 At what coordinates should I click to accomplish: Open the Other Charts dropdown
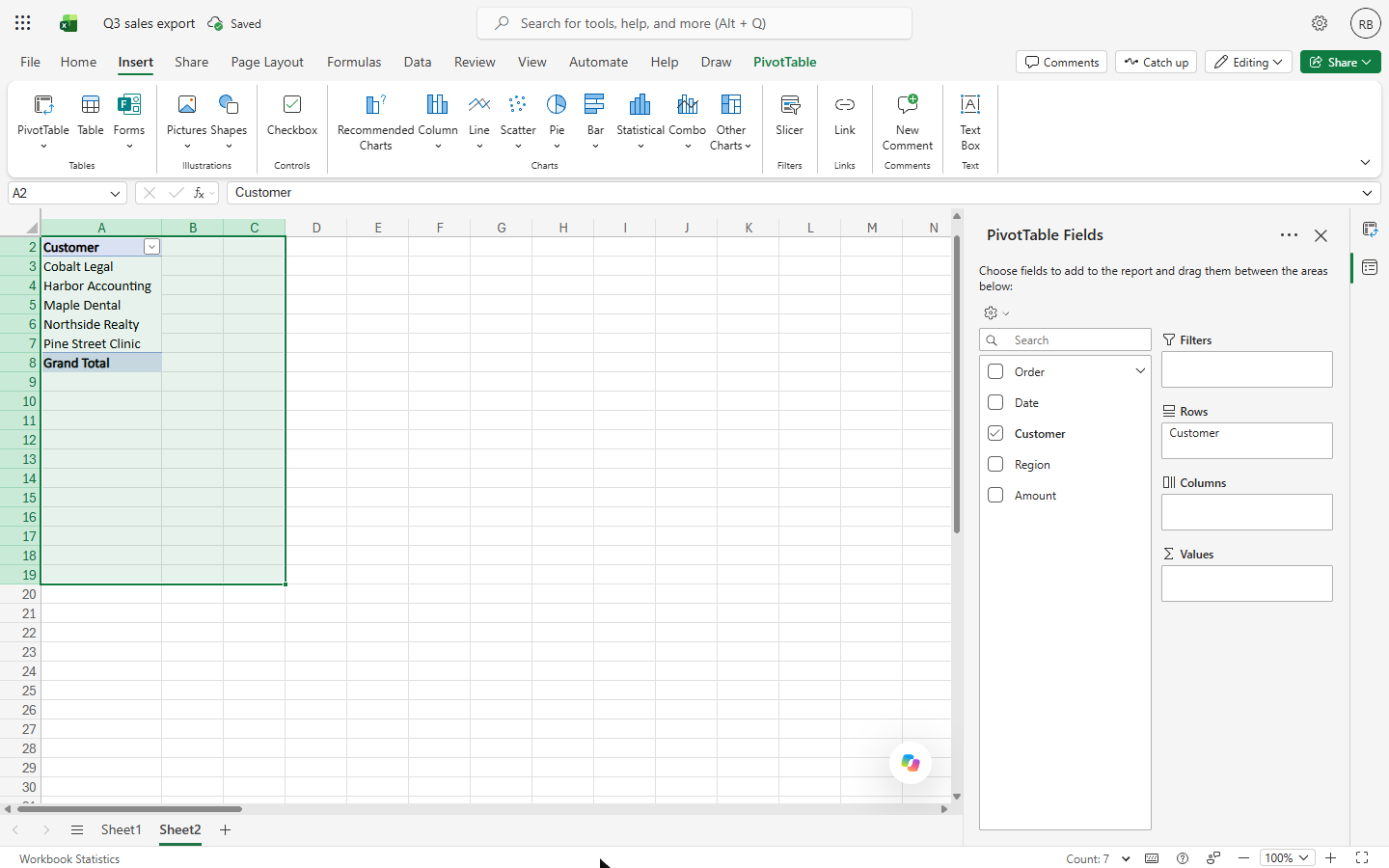click(731, 122)
